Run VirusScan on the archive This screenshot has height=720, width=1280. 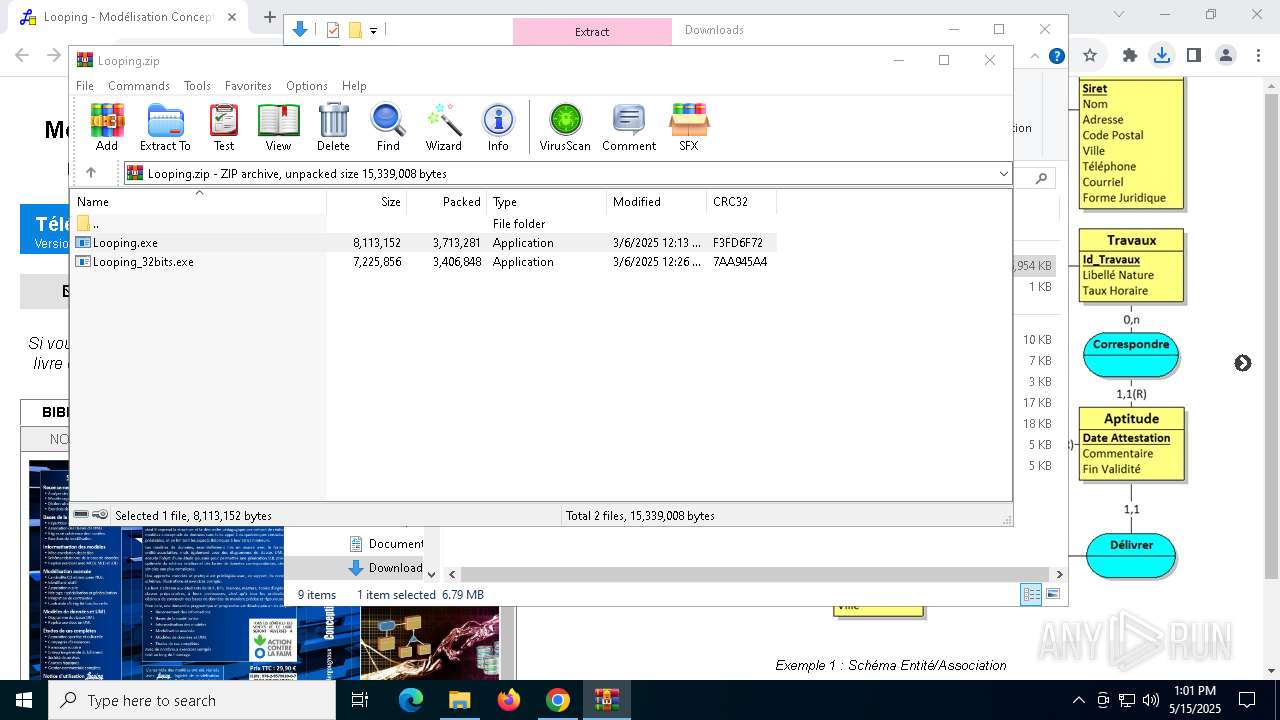click(565, 127)
